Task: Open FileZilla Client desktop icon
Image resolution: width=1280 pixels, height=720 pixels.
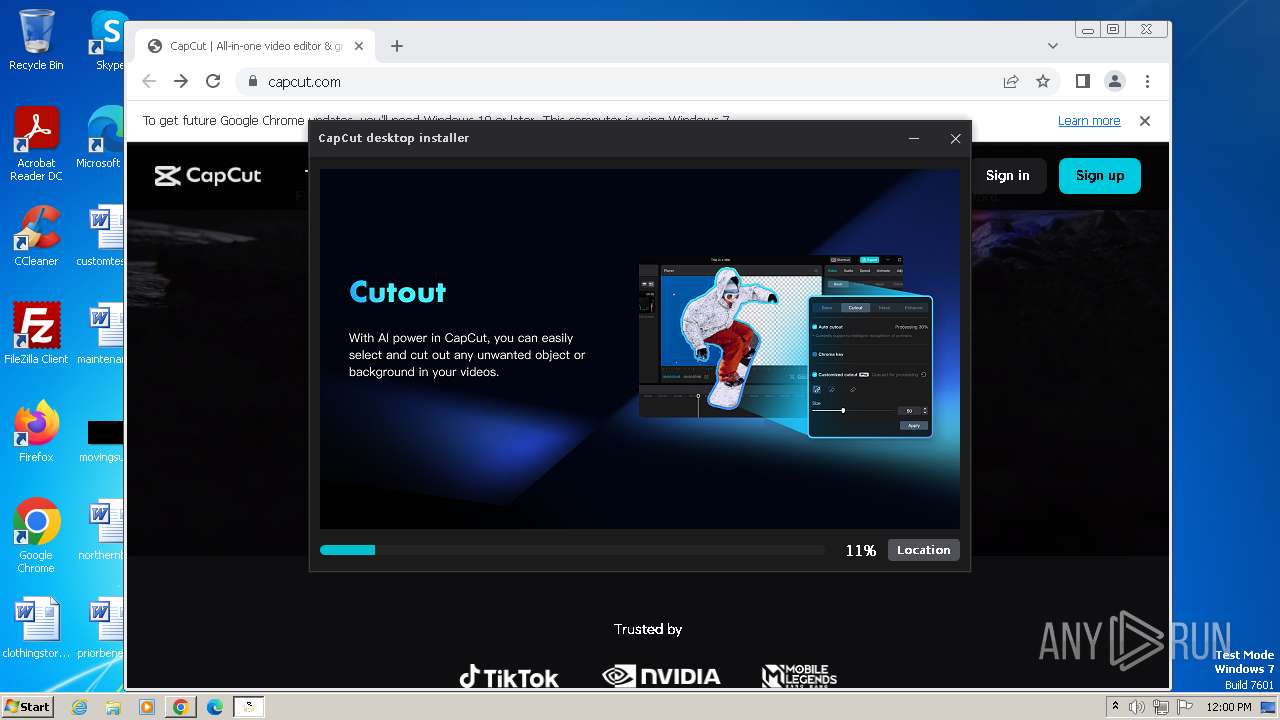Action: coord(36,334)
